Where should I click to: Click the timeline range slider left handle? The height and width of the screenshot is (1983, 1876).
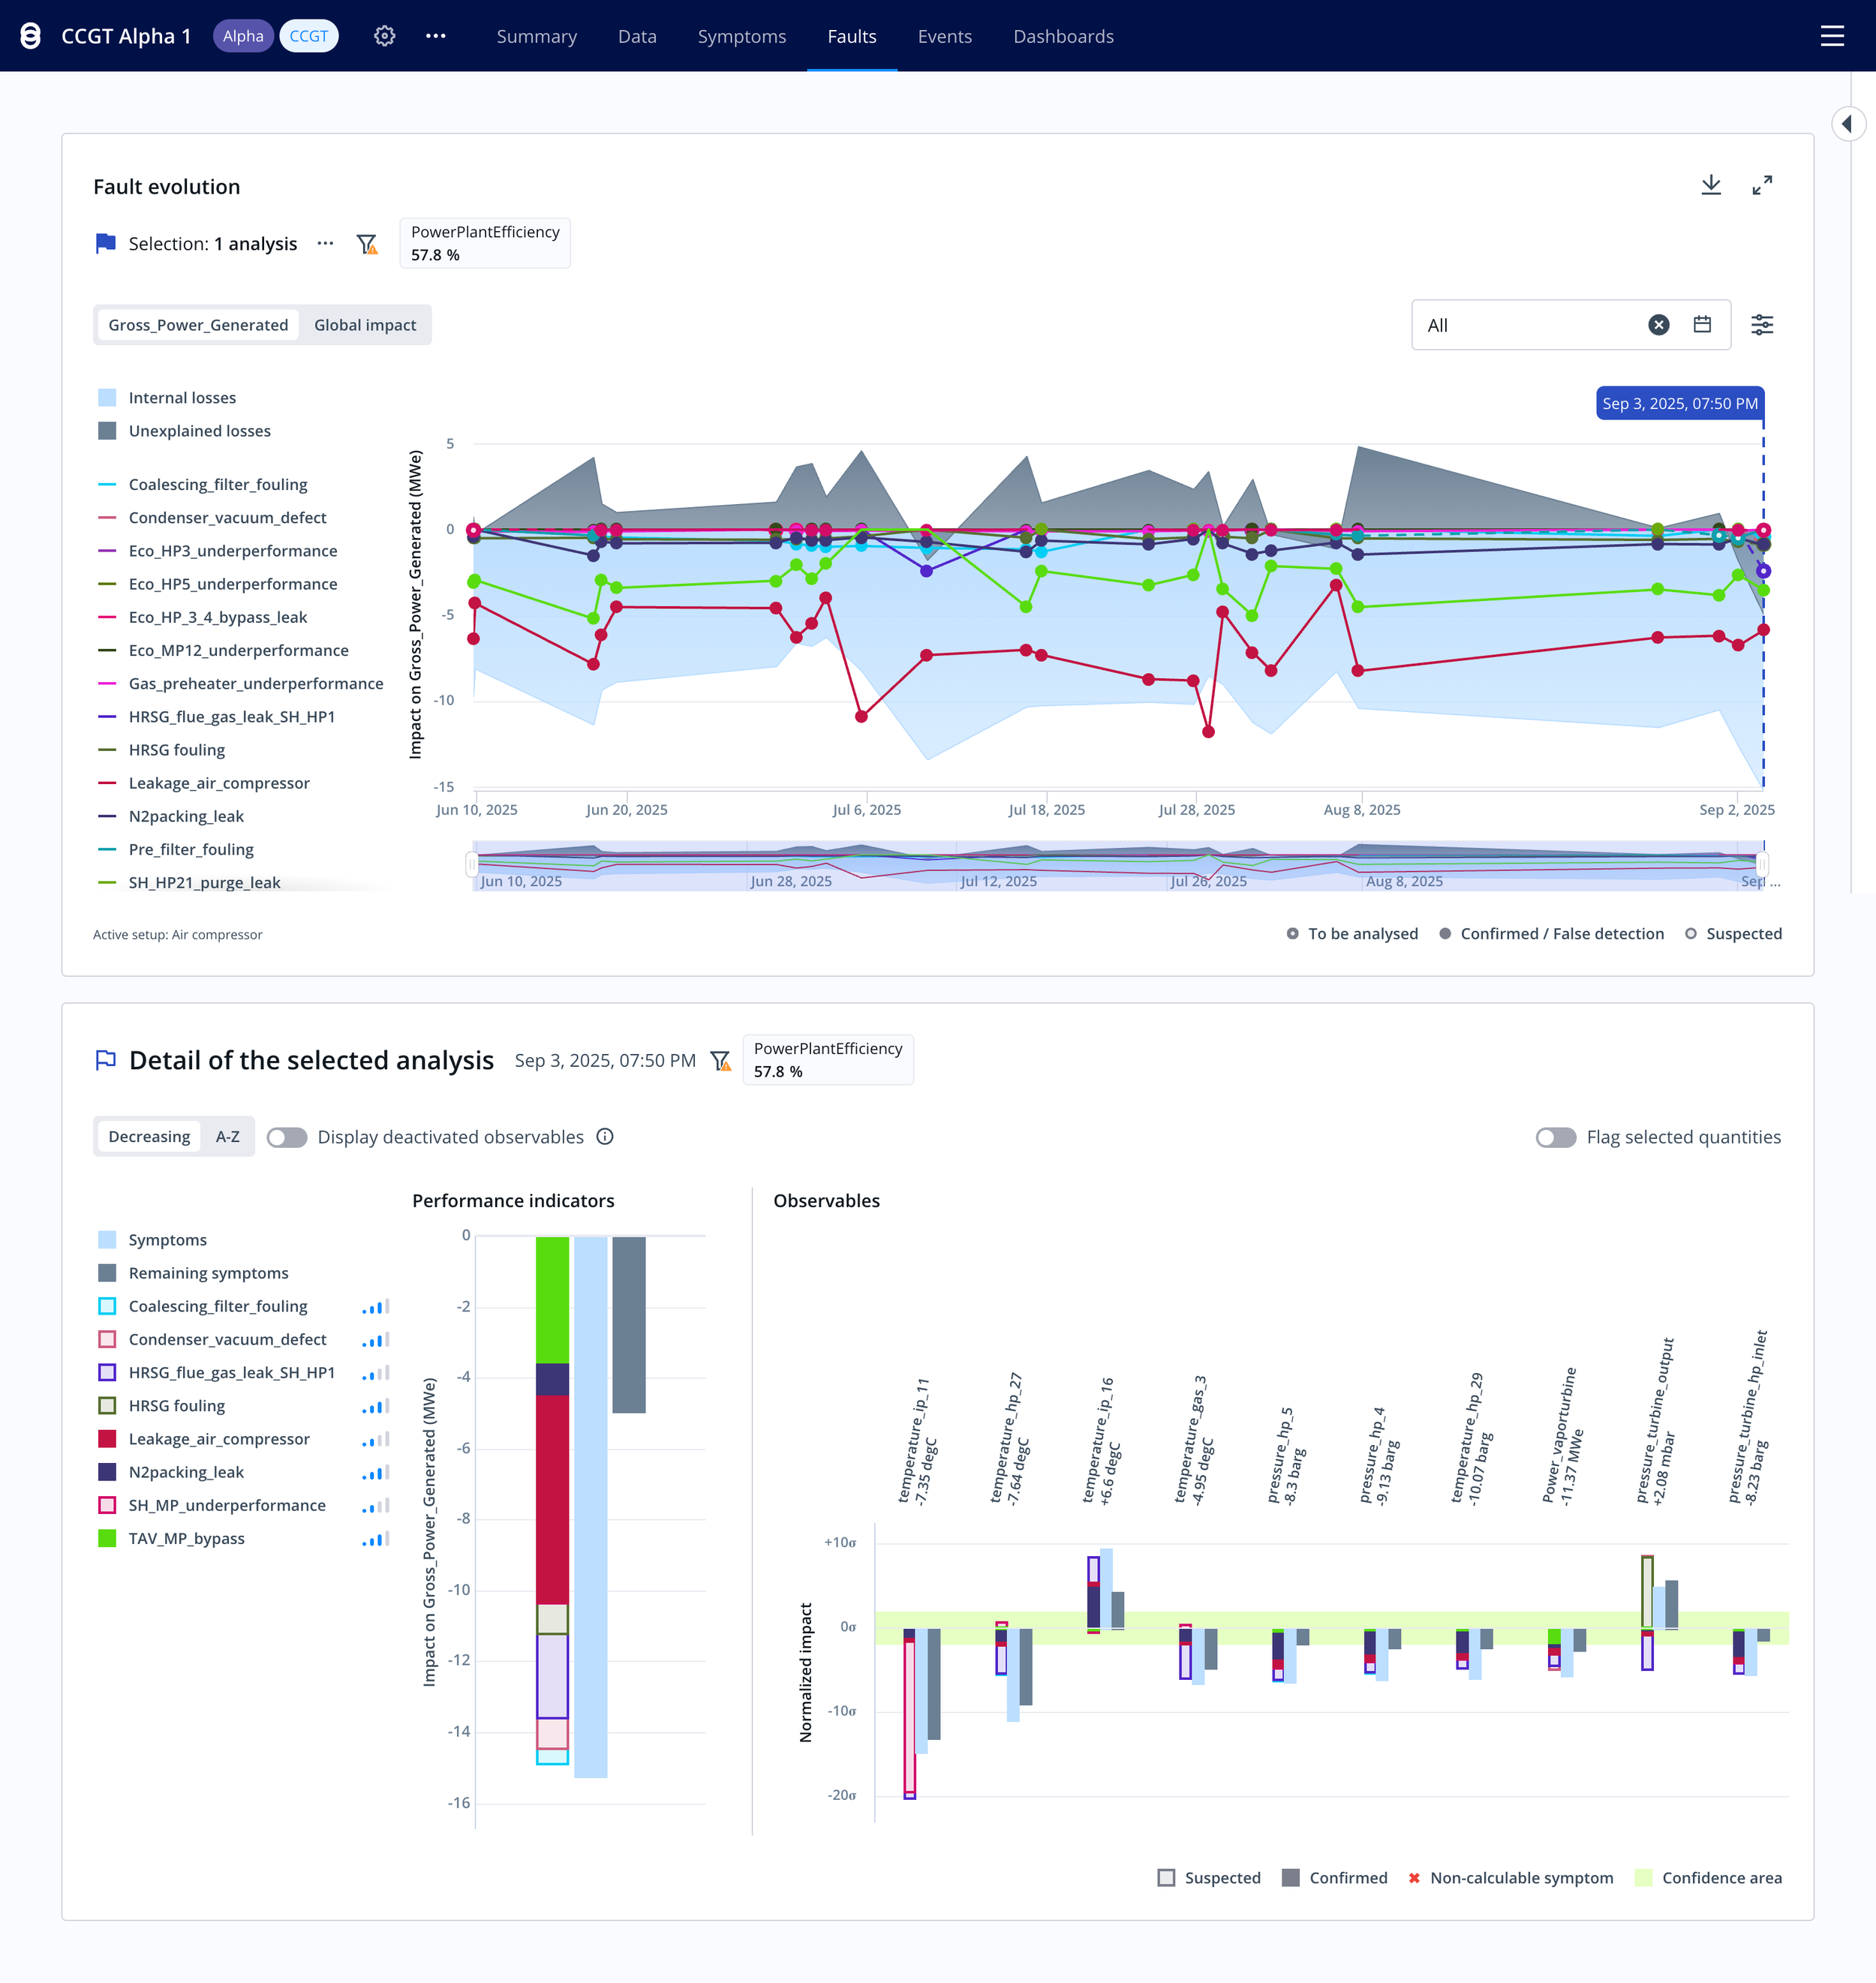[x=472, y=865]
